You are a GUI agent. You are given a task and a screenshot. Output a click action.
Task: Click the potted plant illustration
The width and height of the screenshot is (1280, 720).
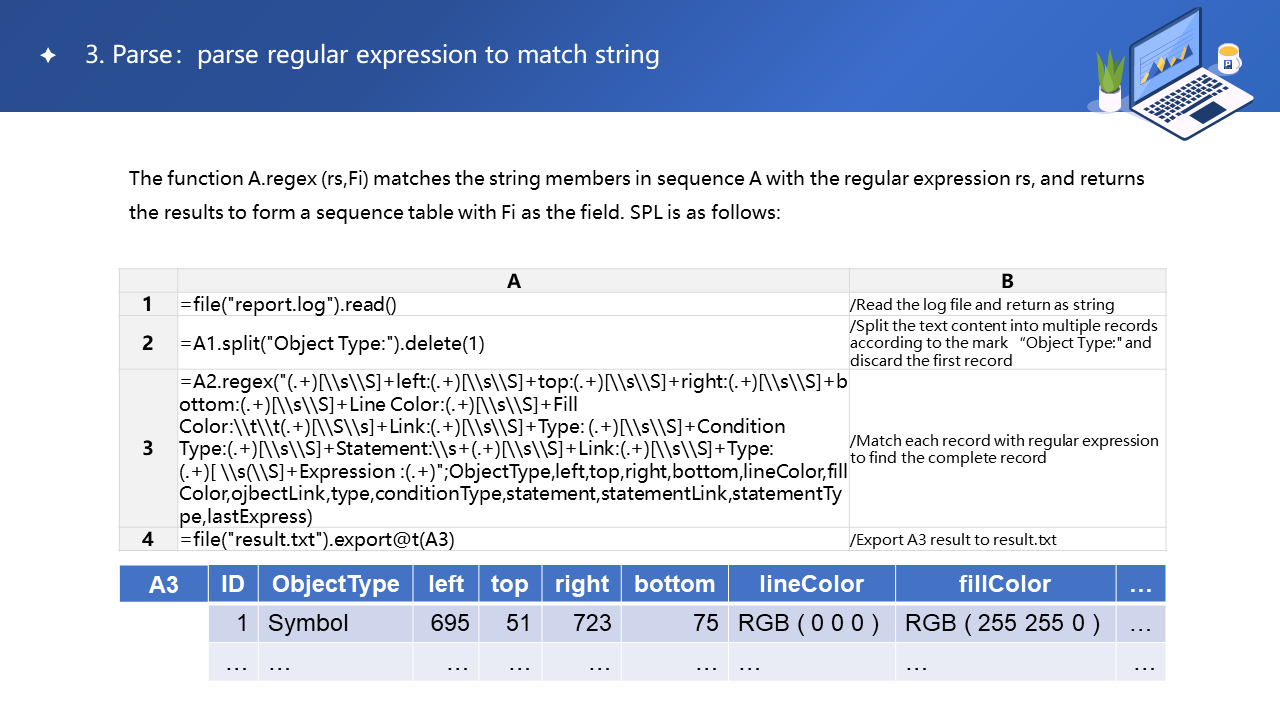click(1109, 80)
